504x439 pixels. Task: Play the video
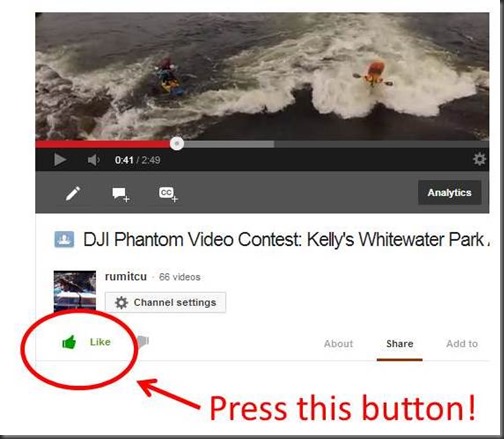(60, 160)
